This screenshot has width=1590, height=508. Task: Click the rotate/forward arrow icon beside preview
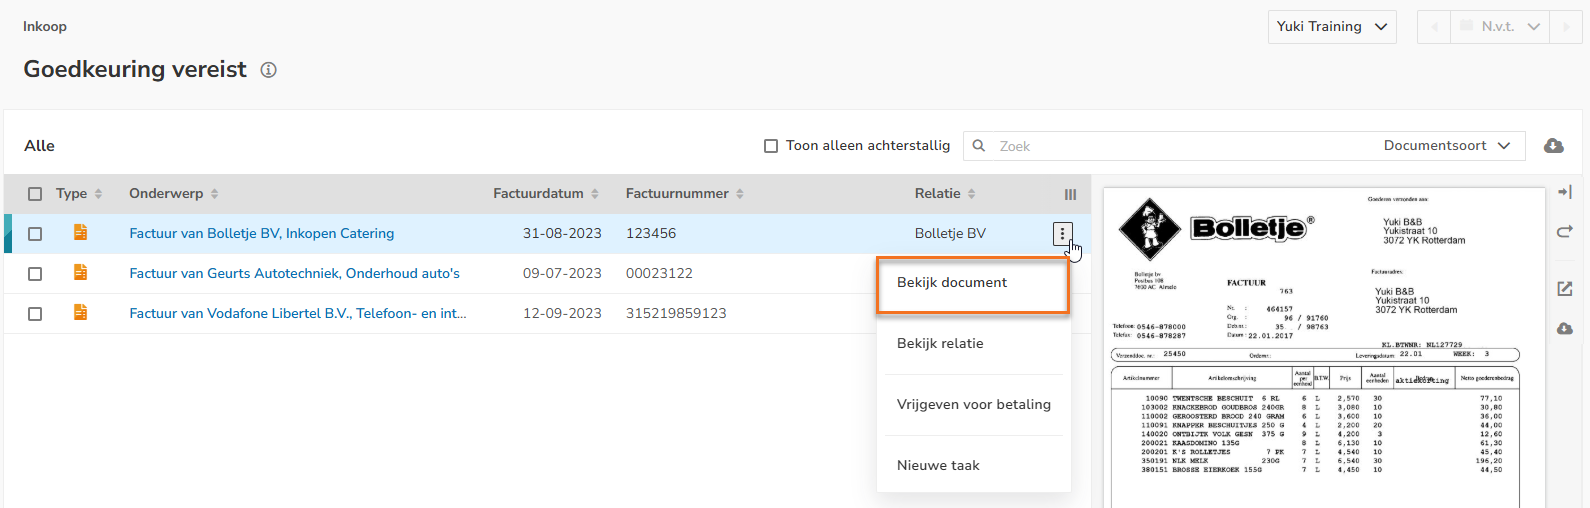[1565, 231]
